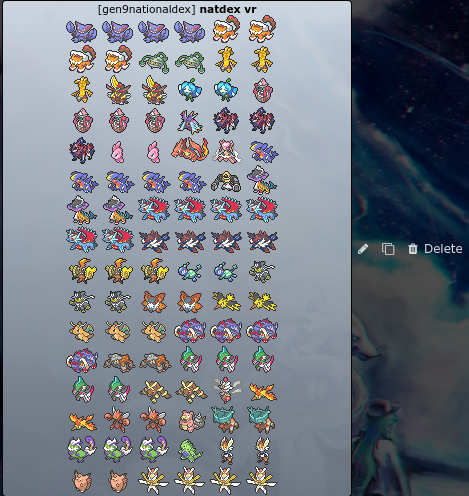Select the Scizor sprite beside Slowbro
Viewport: 469px width, 496px height.
point(154,420)
